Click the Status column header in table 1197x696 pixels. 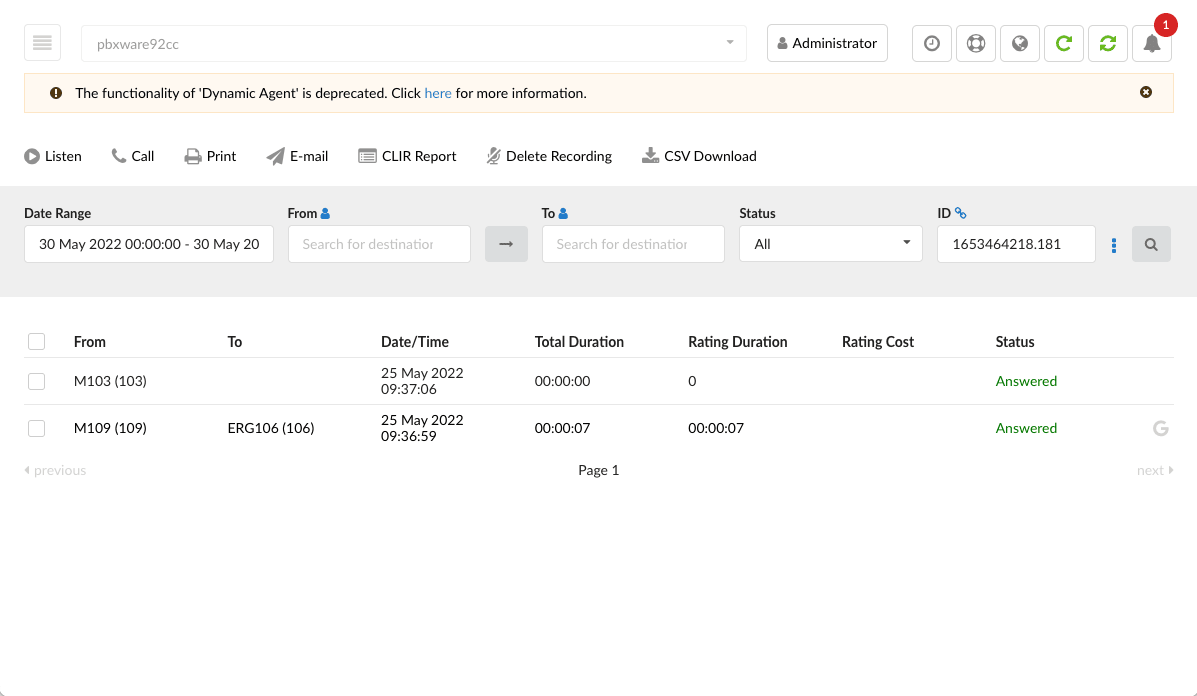tap(1015, 342)
